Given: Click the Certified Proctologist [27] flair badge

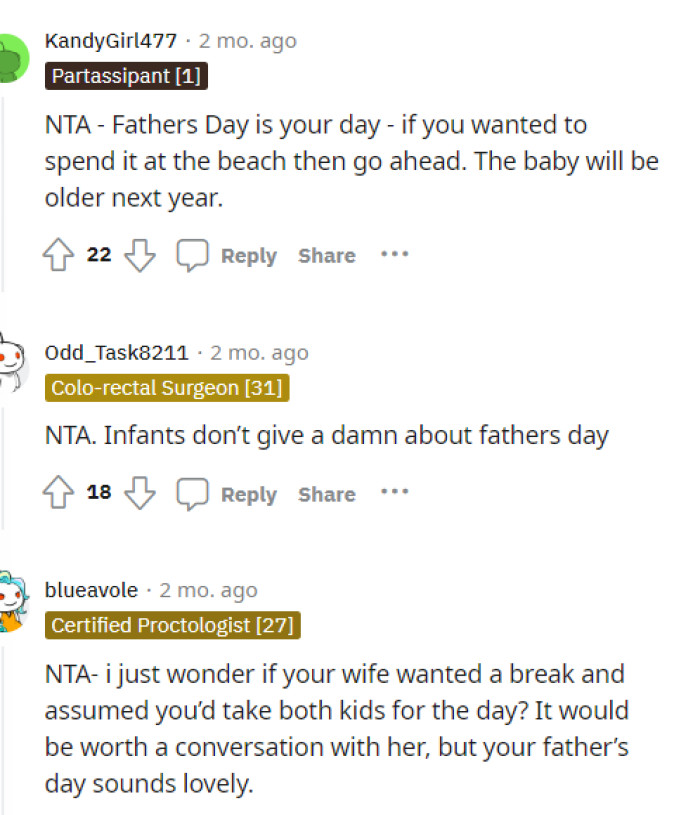Looking at the screenshot, I should pos(172,626).
